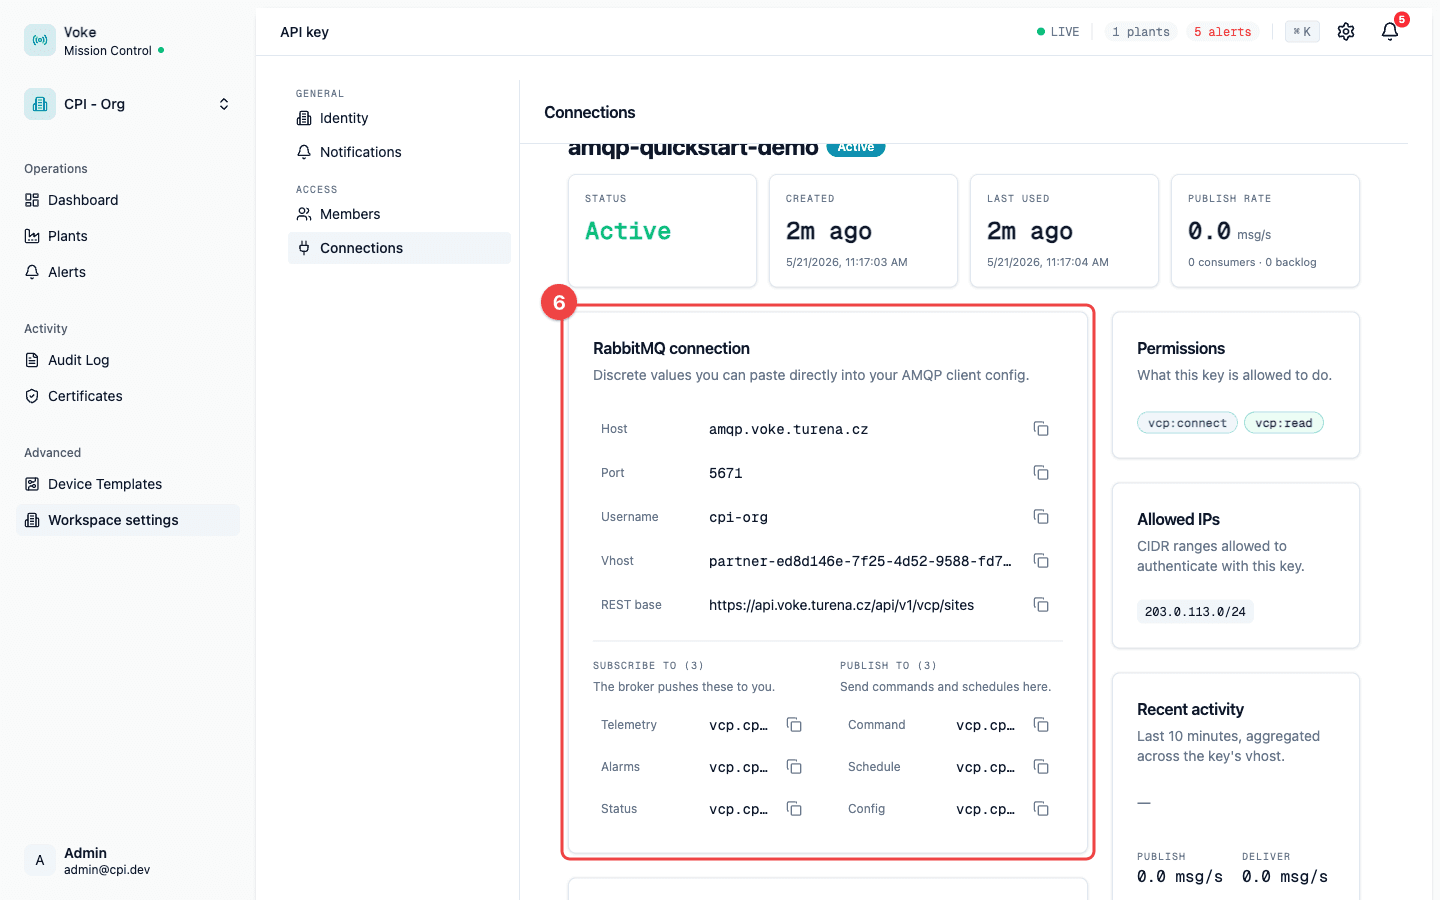Open Notifications settings section
This screenshot has width=1440, height=900.
399,152
